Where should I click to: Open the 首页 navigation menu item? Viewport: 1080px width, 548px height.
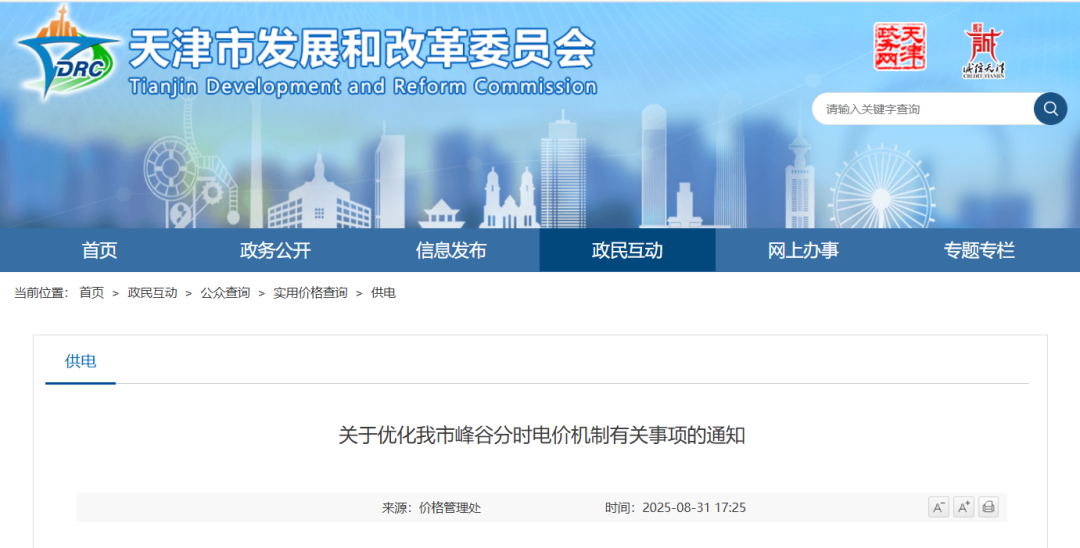pyautogui.click(x=99, y=250)
